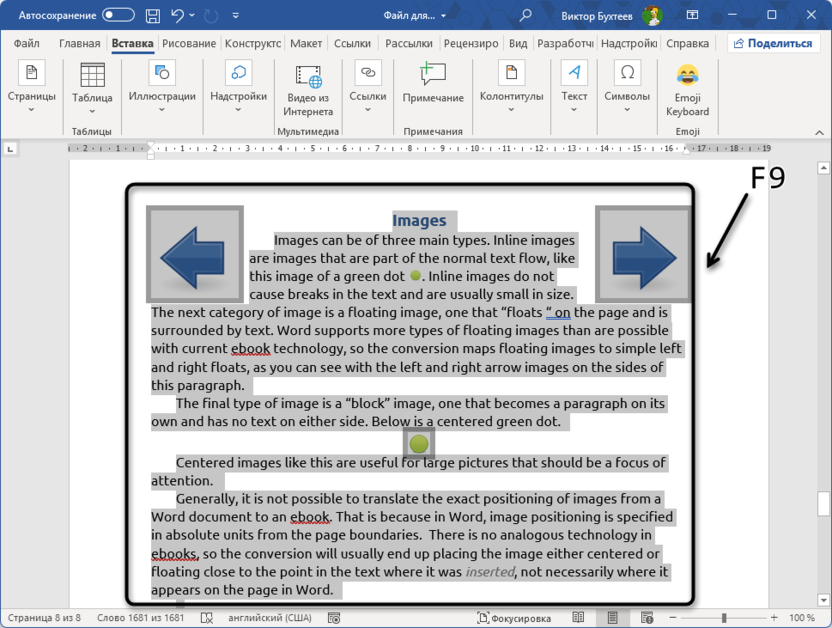Toggle the Автосохранение switch

tap(118, 15)
